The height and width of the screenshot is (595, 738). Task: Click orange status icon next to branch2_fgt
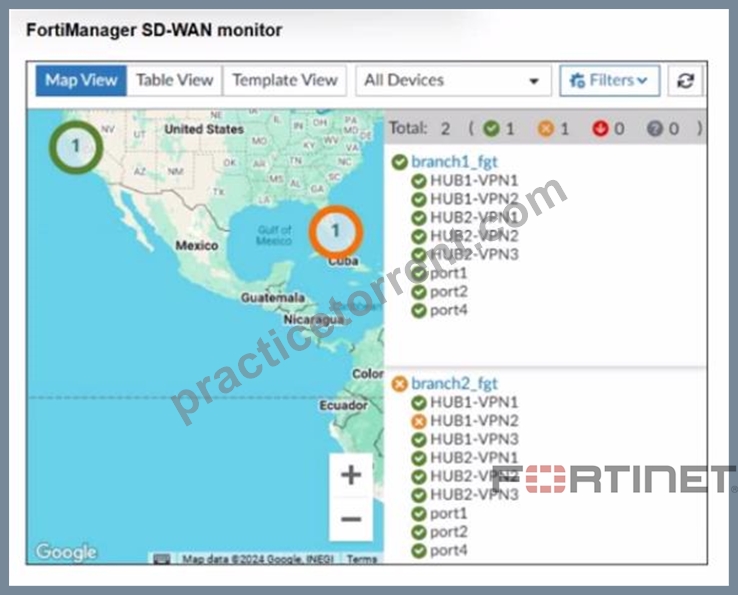pos(399,384)
